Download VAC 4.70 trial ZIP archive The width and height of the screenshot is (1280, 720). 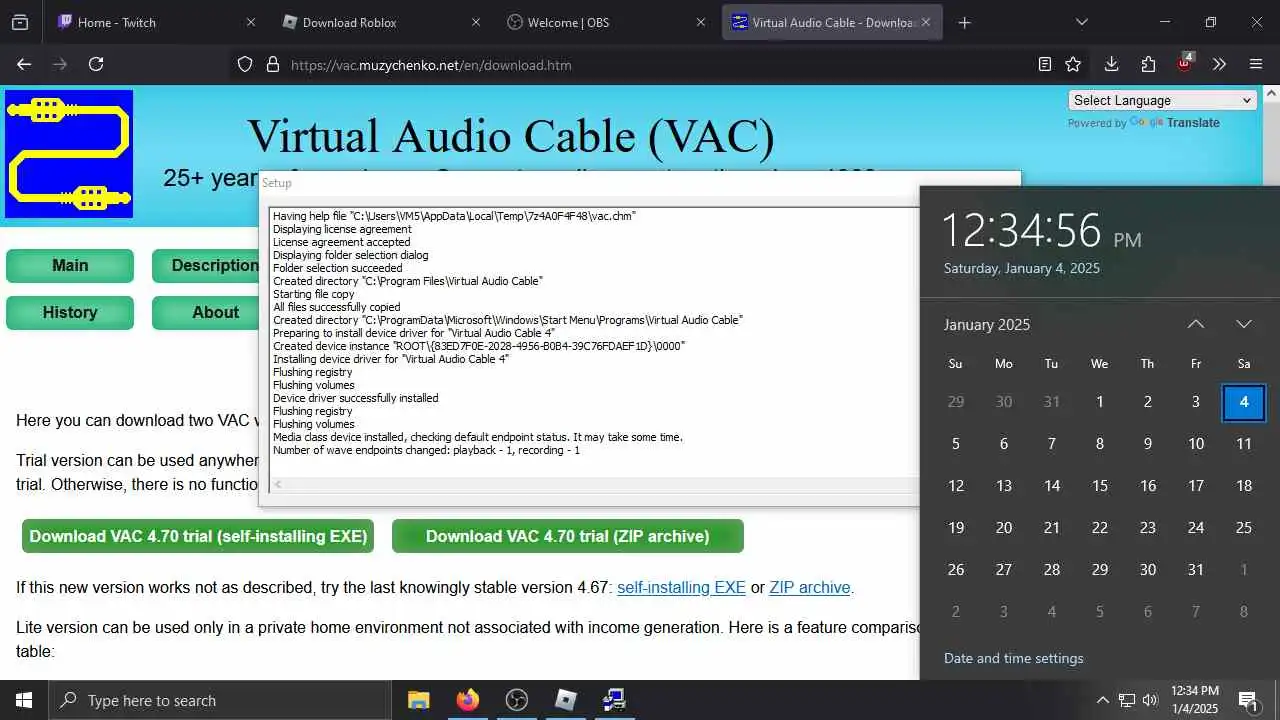[568, 536]
